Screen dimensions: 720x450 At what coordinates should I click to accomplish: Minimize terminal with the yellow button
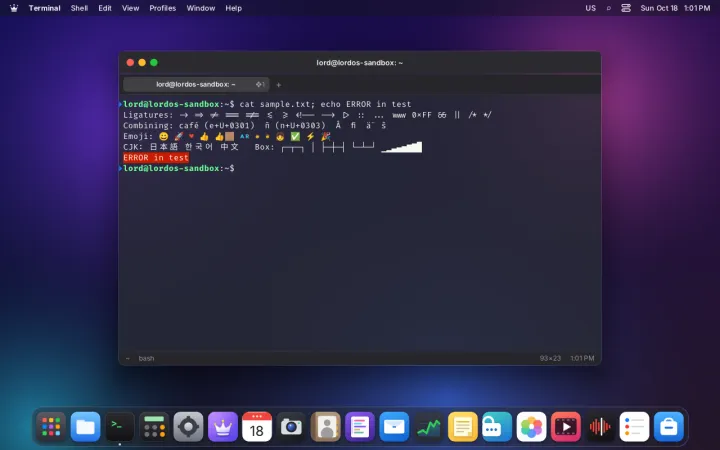pos(142,62)
